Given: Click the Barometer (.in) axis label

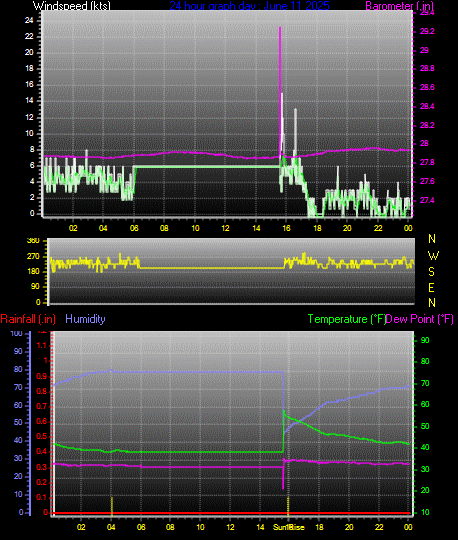Looking at the screenshot, I should pos(399,6).
